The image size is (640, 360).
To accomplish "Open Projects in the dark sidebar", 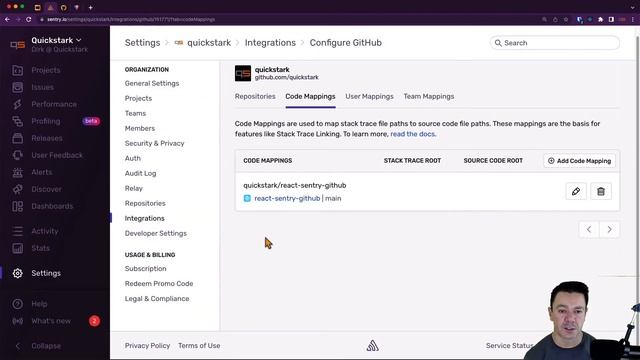I will (46, 70).
